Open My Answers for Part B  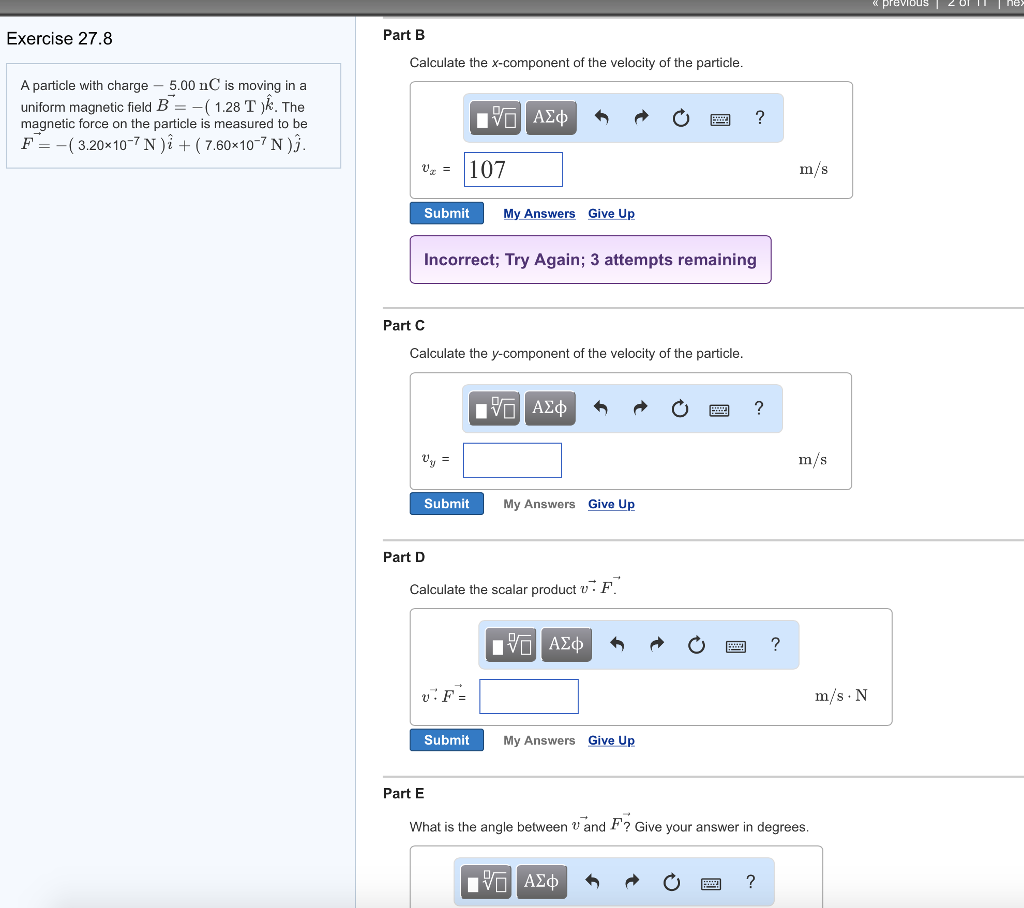(x=539, y=214)
